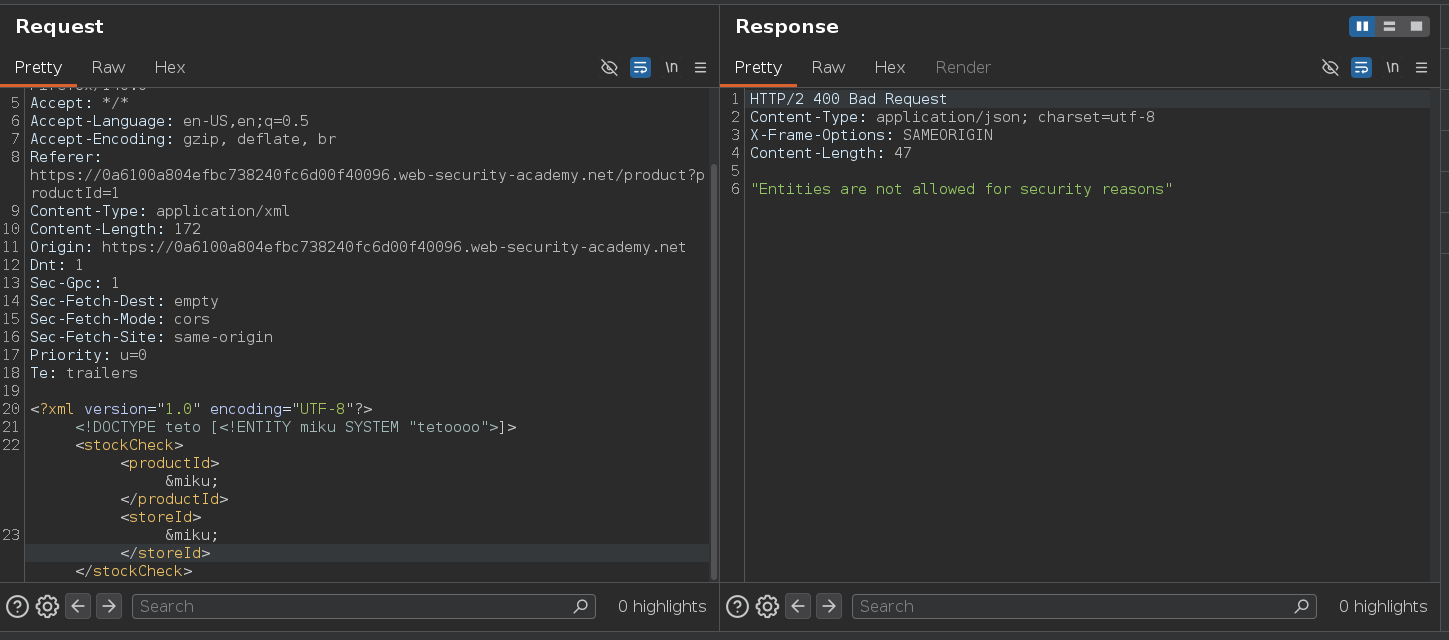Open Request panel hamburger options menu
Screen dimensions: 1449x640
(700, 67)
